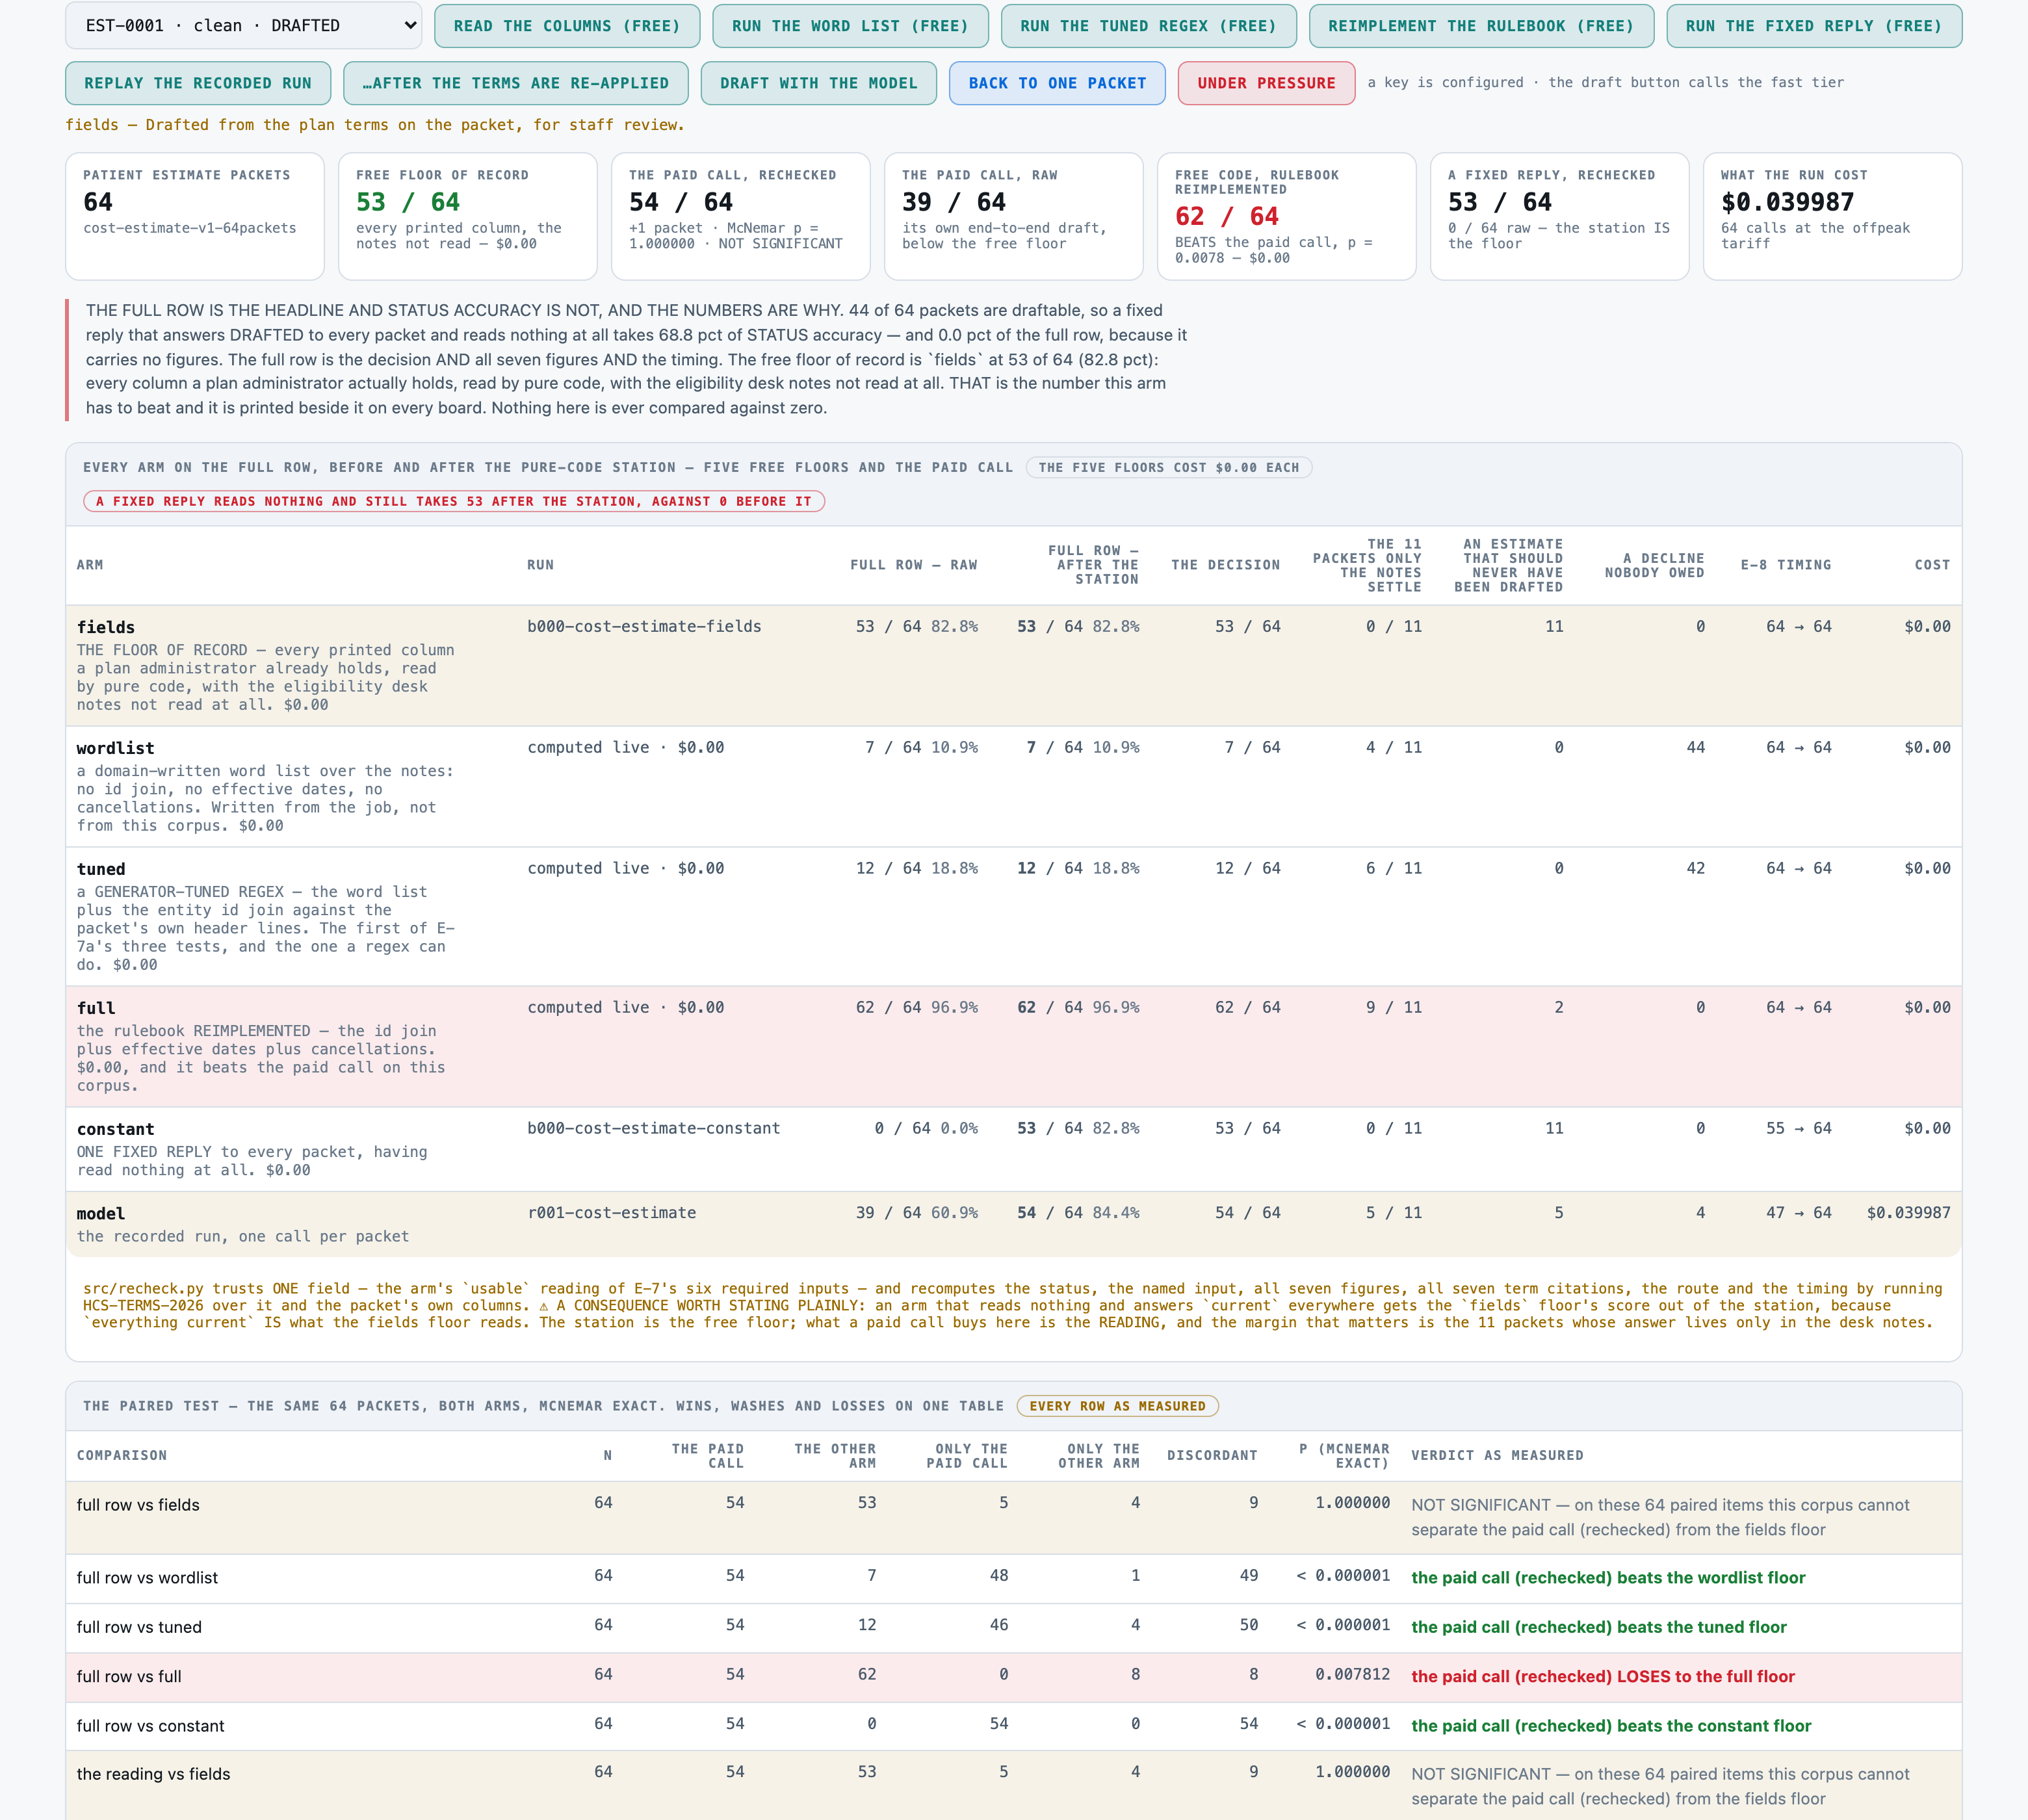Screen dimensions: 2028x1820
Task: Select the Free Floor of Record card
Action: point(468,216)
